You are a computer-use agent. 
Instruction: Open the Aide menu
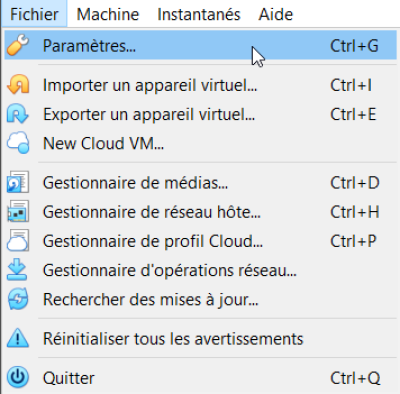tap(276, 14)
